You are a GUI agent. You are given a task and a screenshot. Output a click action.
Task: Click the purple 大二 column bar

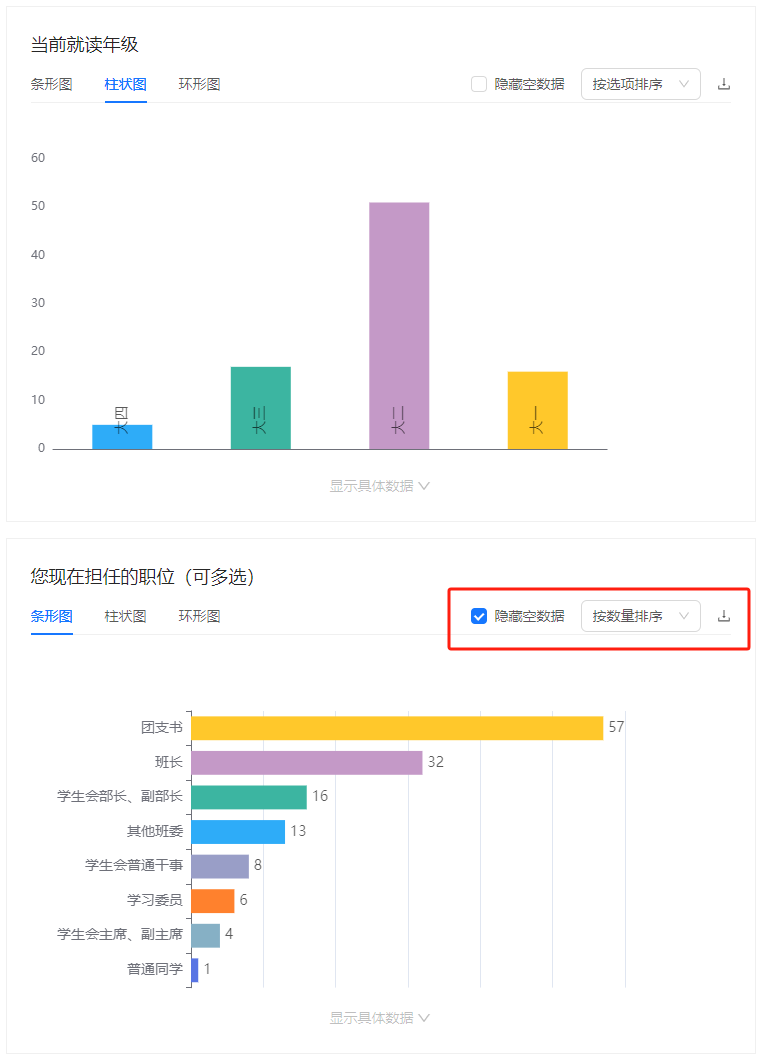(399, 326)
